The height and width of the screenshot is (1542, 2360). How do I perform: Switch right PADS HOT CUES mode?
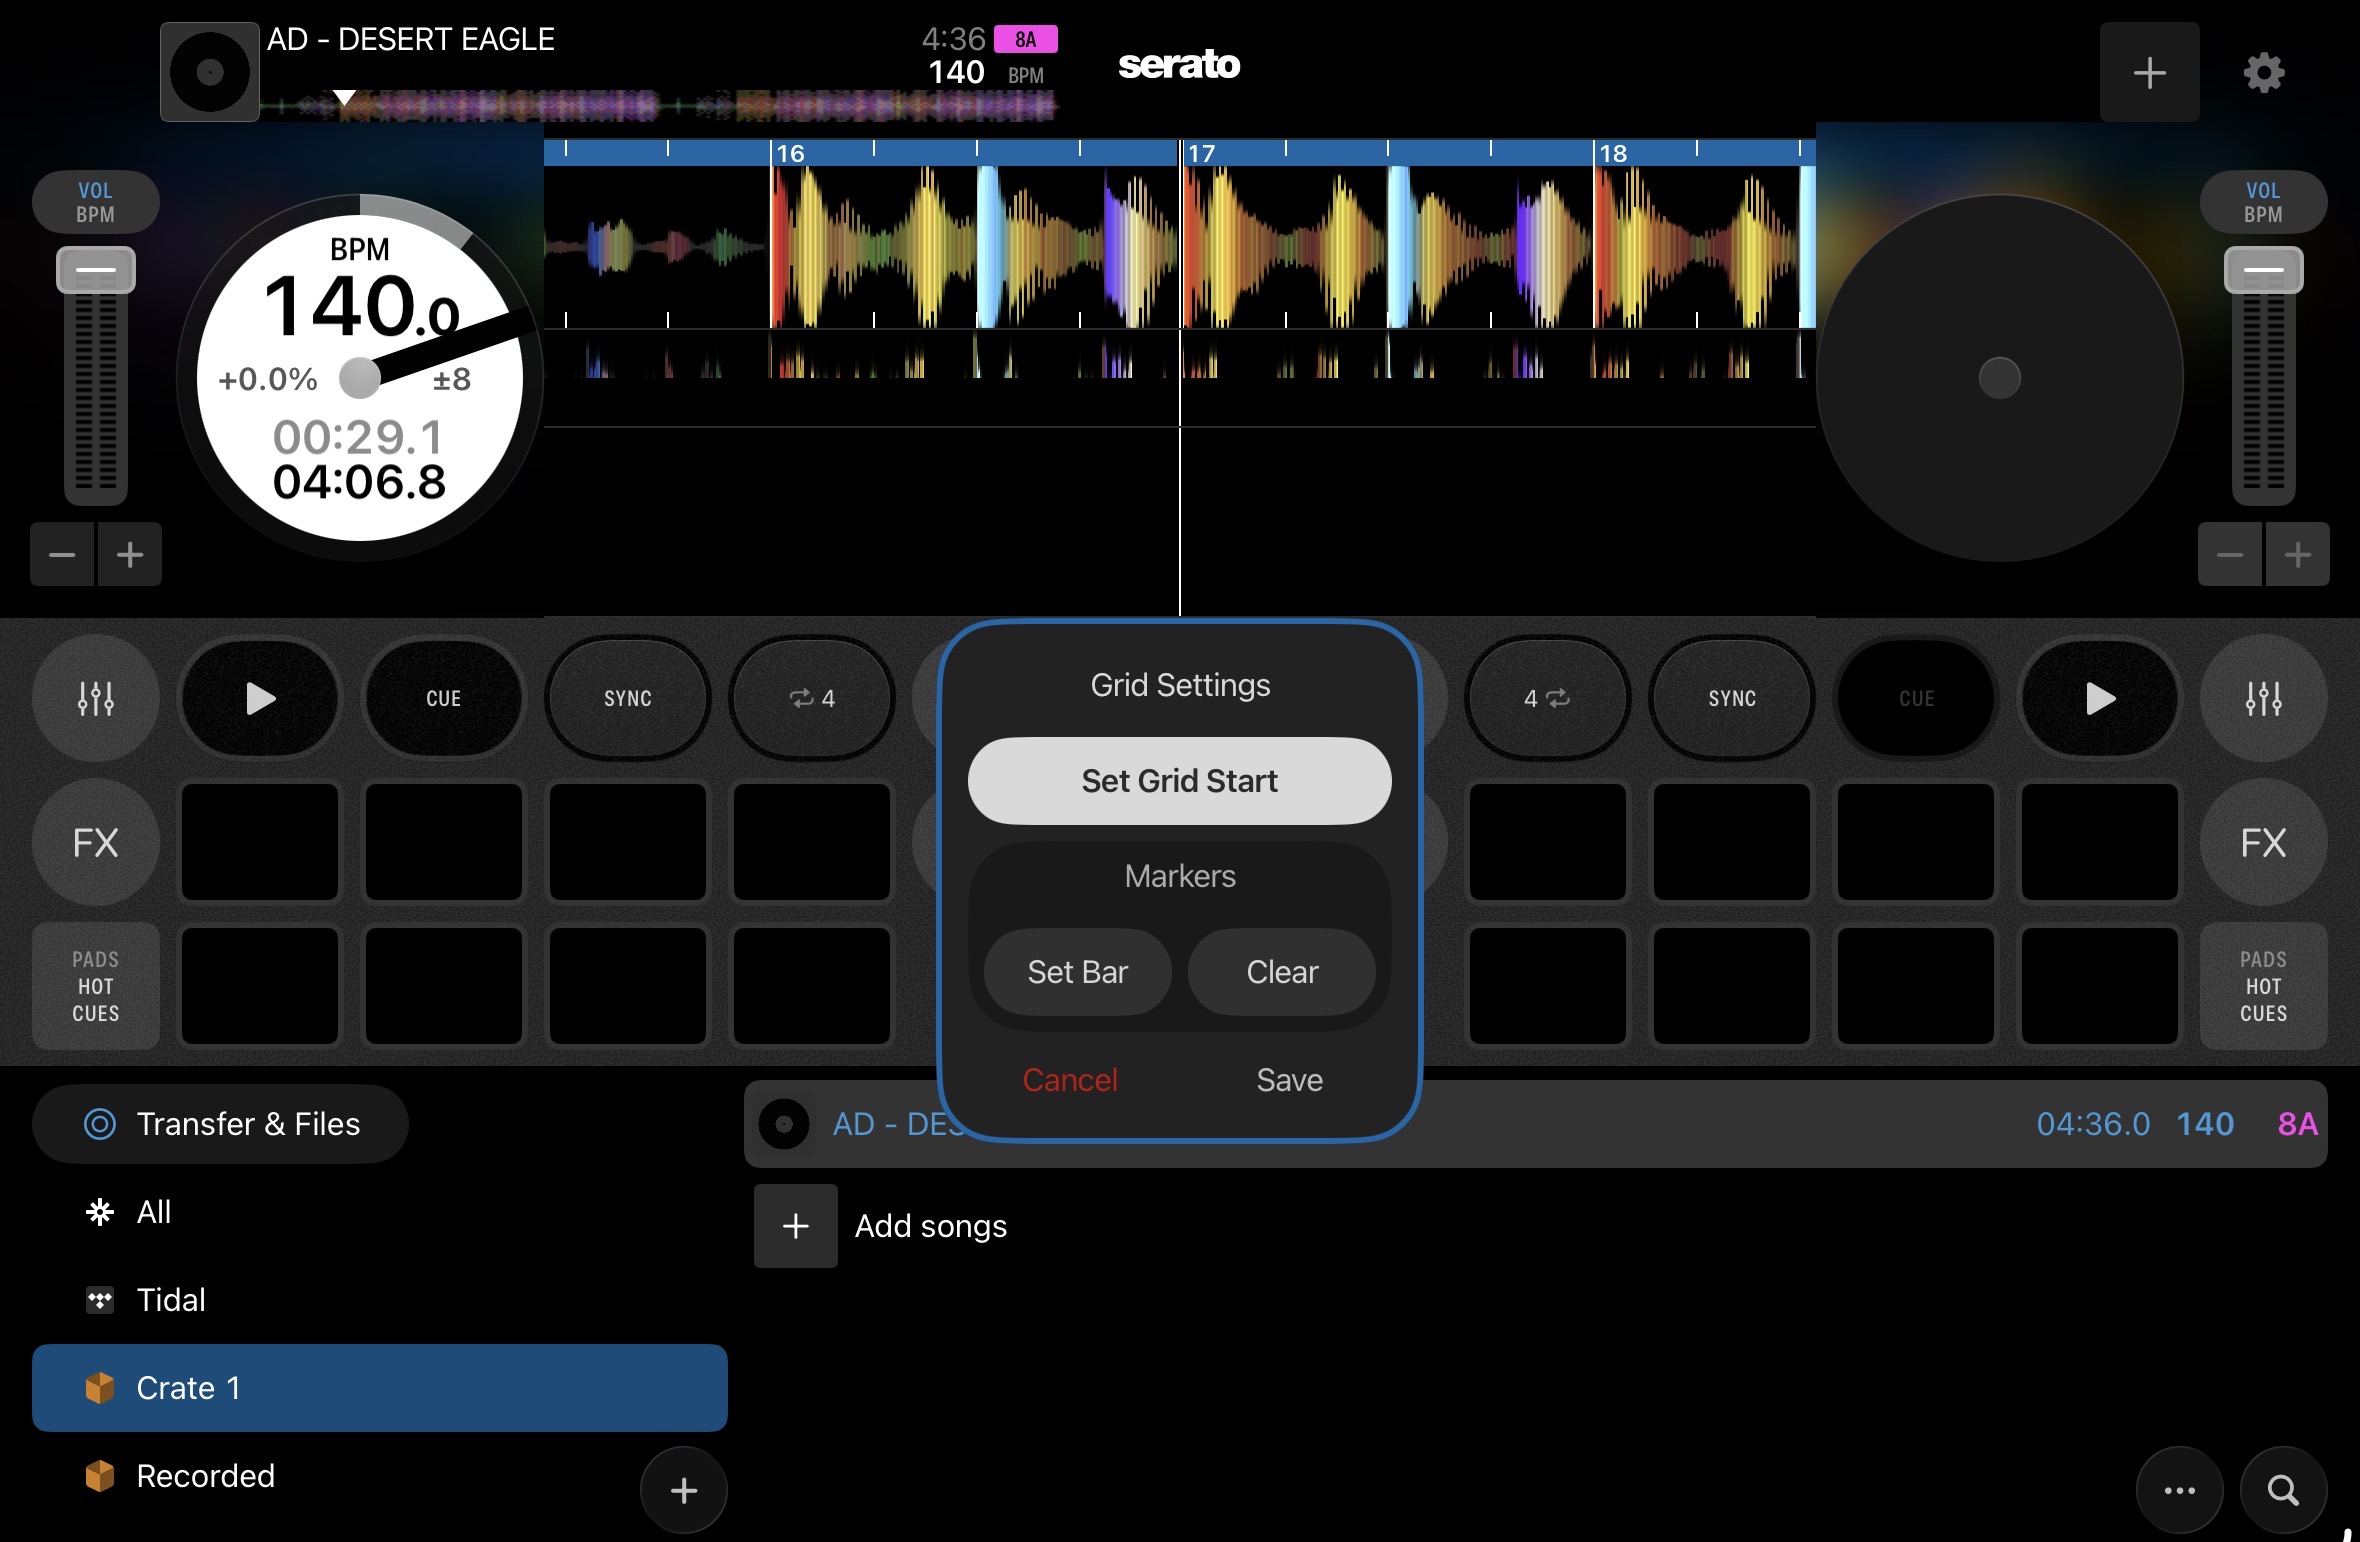2263,986
